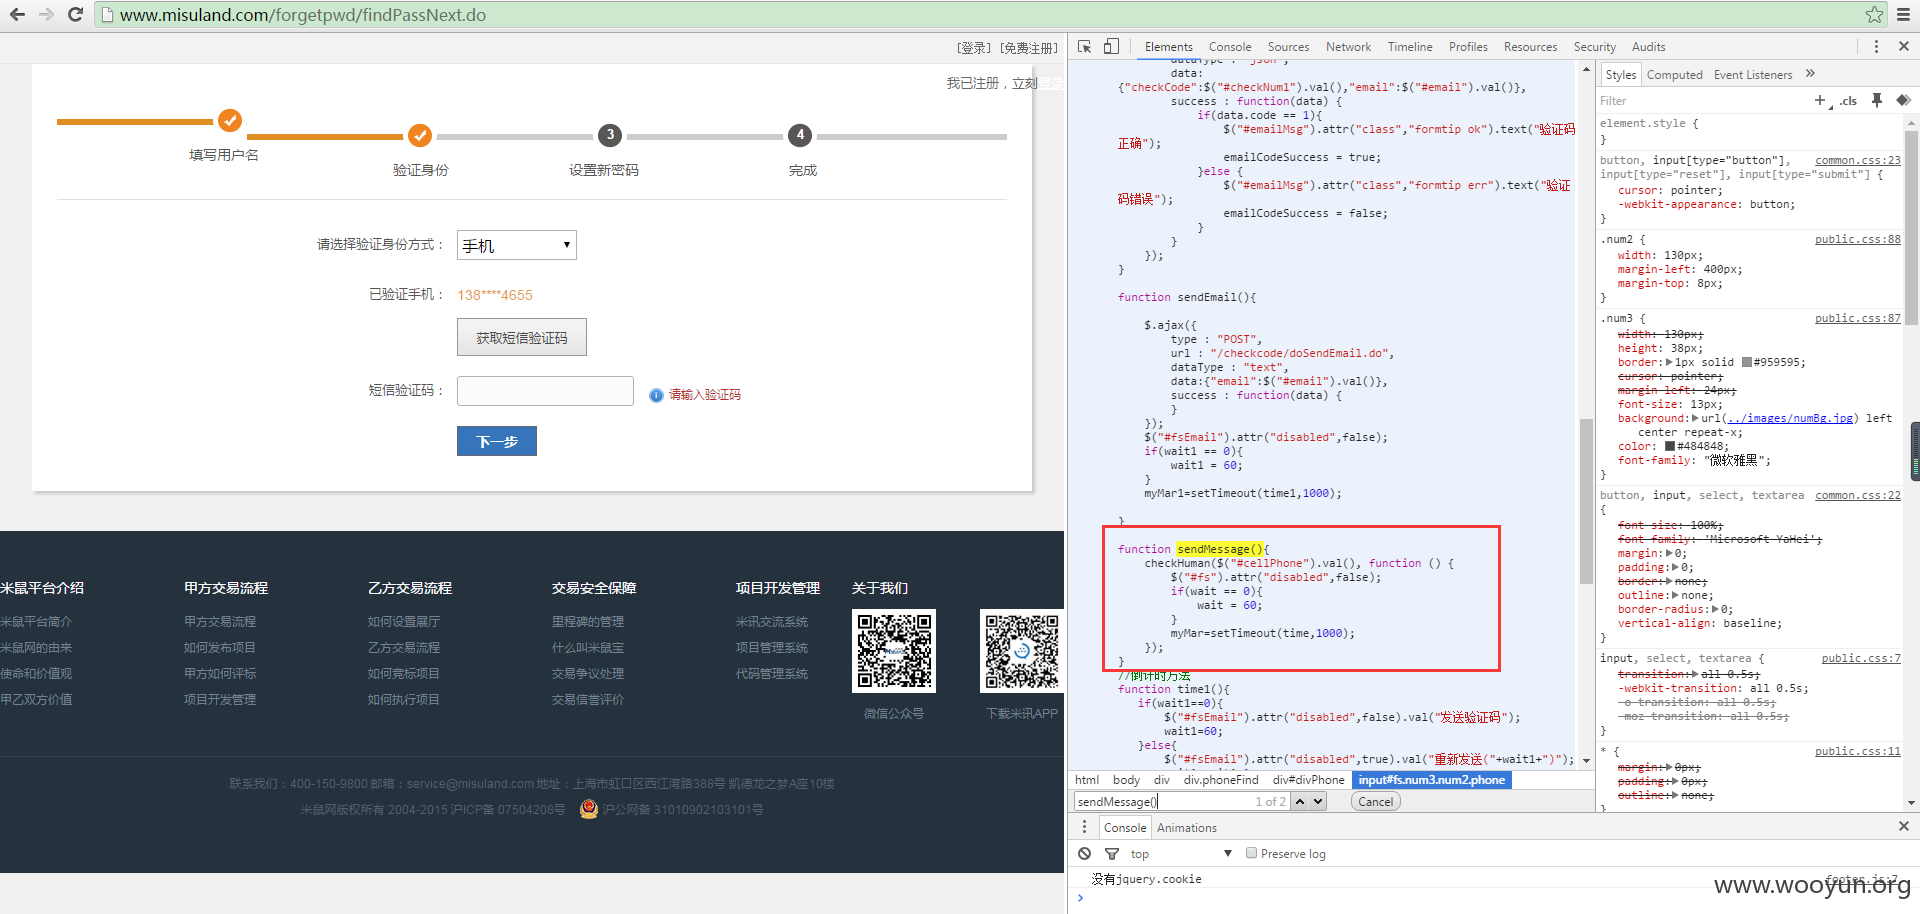This screenshot has width=1920, height=914.
Task: Open public.css:88 source link
Action: point(1857,239)
